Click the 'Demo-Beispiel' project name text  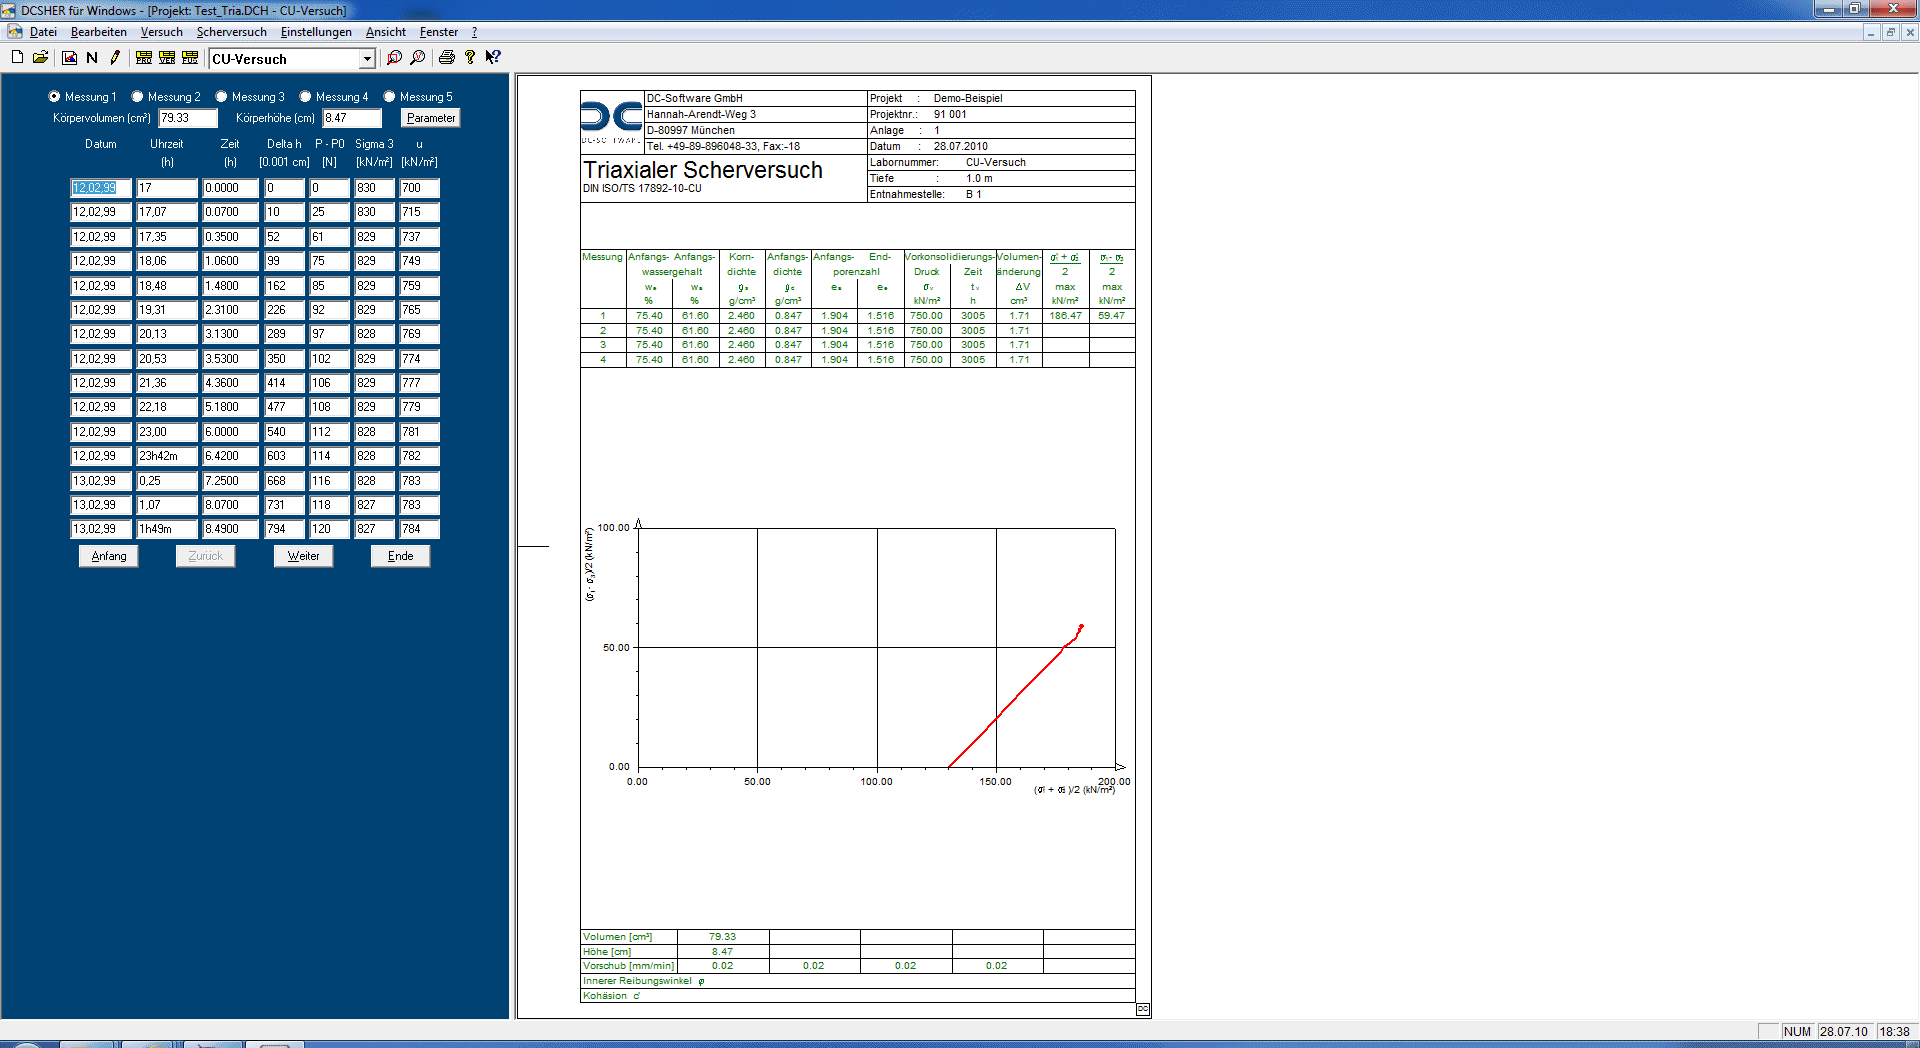point(968,98)
